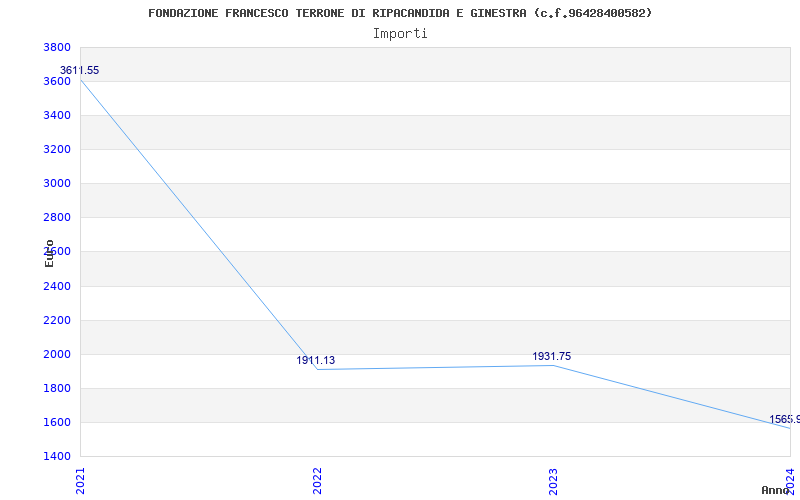The width and height of the screenshot is (800, 500).
Task: Click the 3400 y-axis tick label
Action: 57,116
